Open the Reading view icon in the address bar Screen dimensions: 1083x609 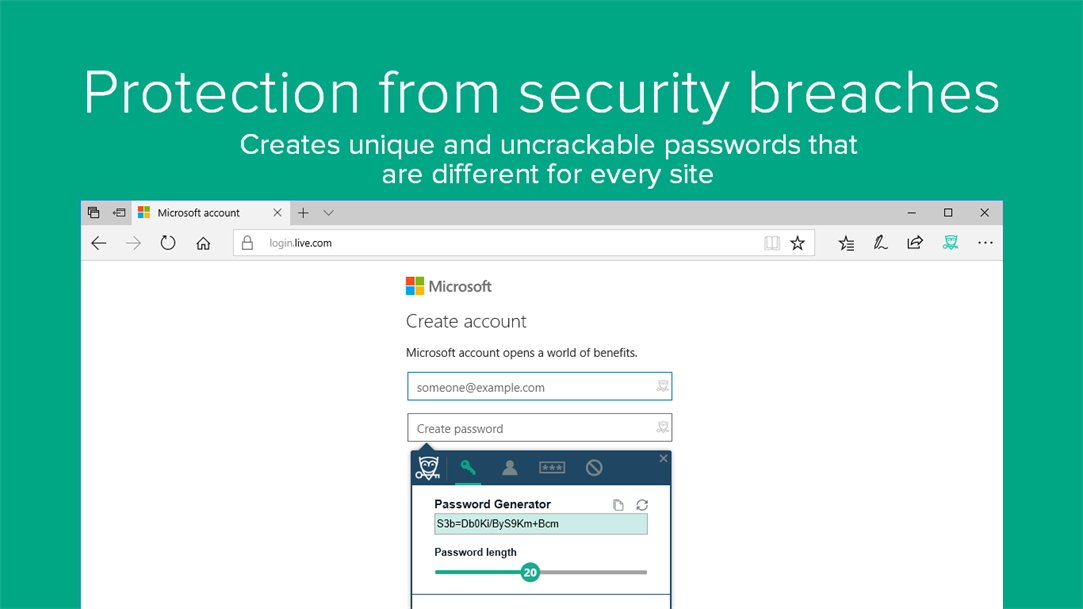pyautogui.click(x=771, y=242)
